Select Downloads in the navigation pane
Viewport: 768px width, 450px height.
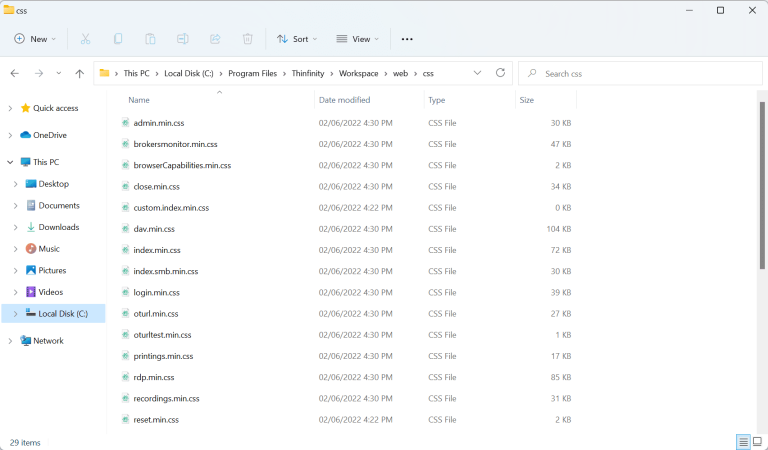point(58,227)
